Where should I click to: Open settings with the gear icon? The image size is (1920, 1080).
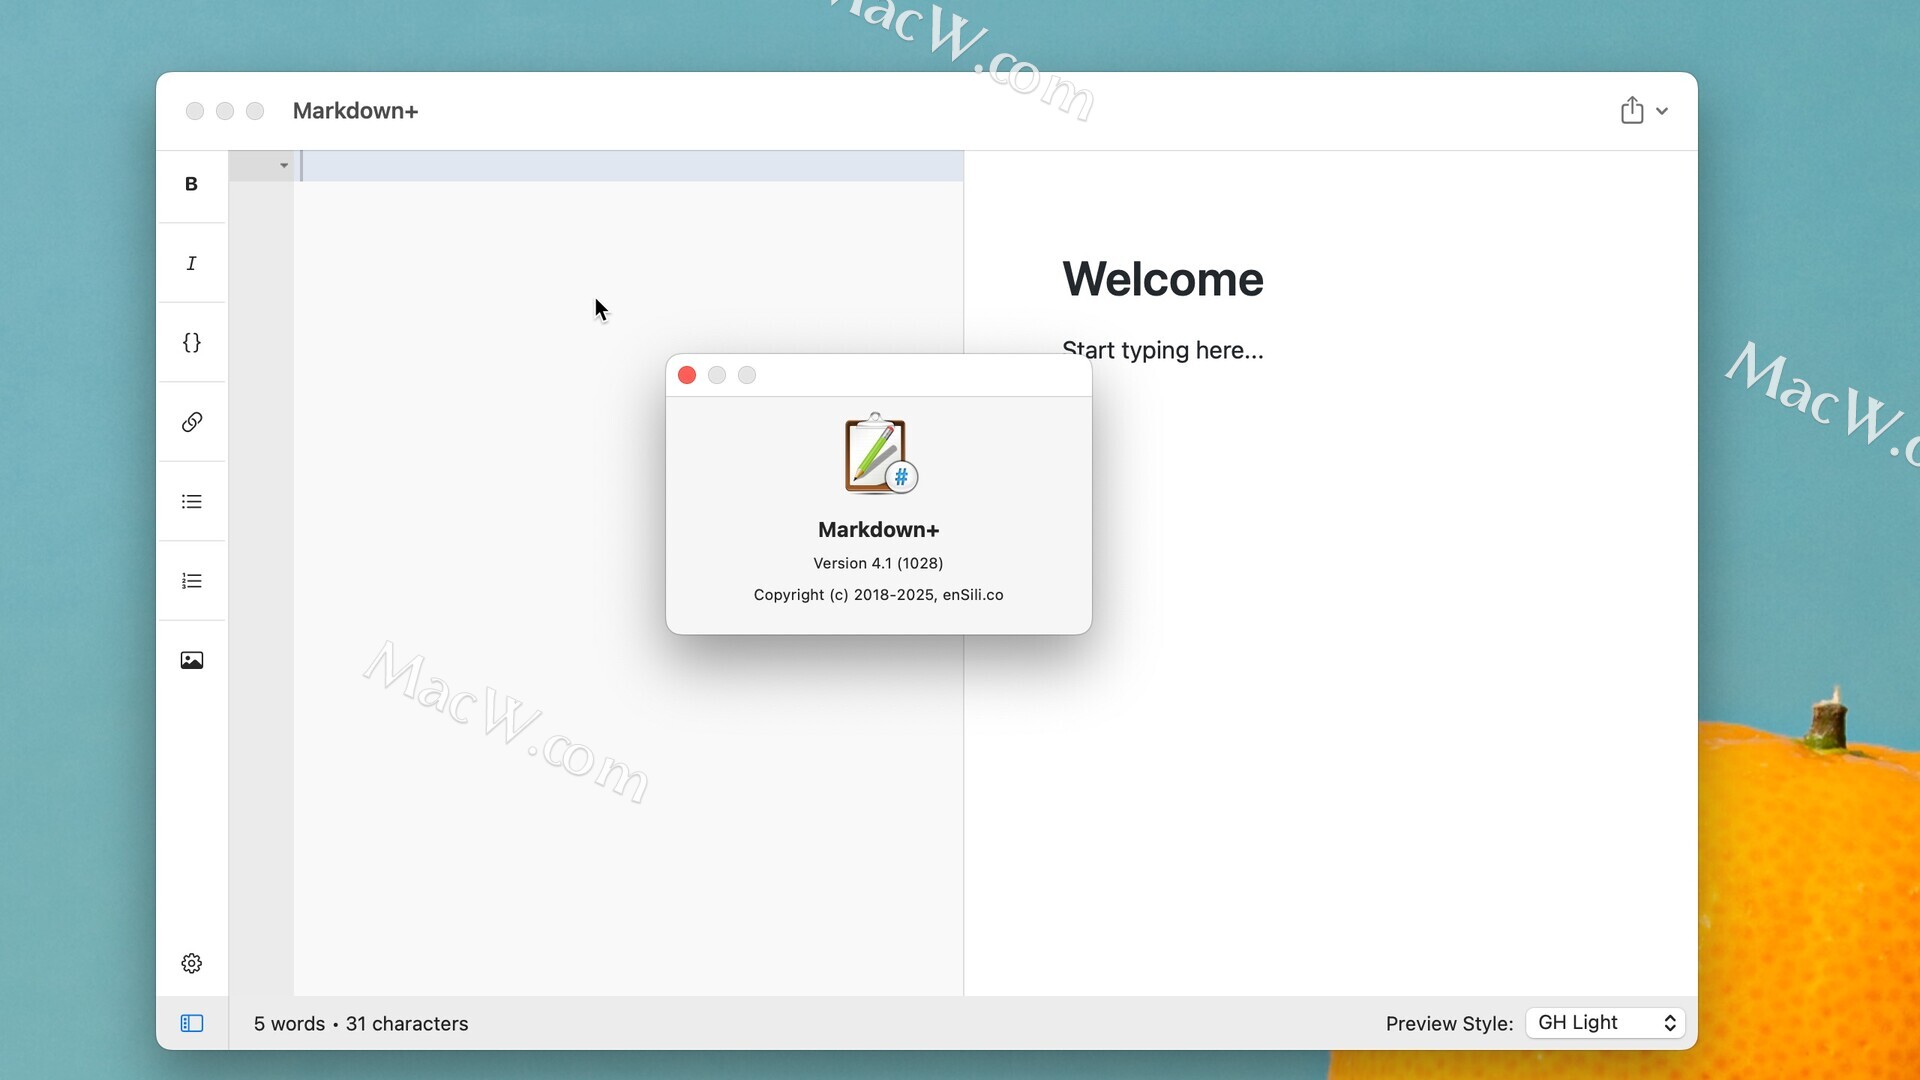point(191,963)
